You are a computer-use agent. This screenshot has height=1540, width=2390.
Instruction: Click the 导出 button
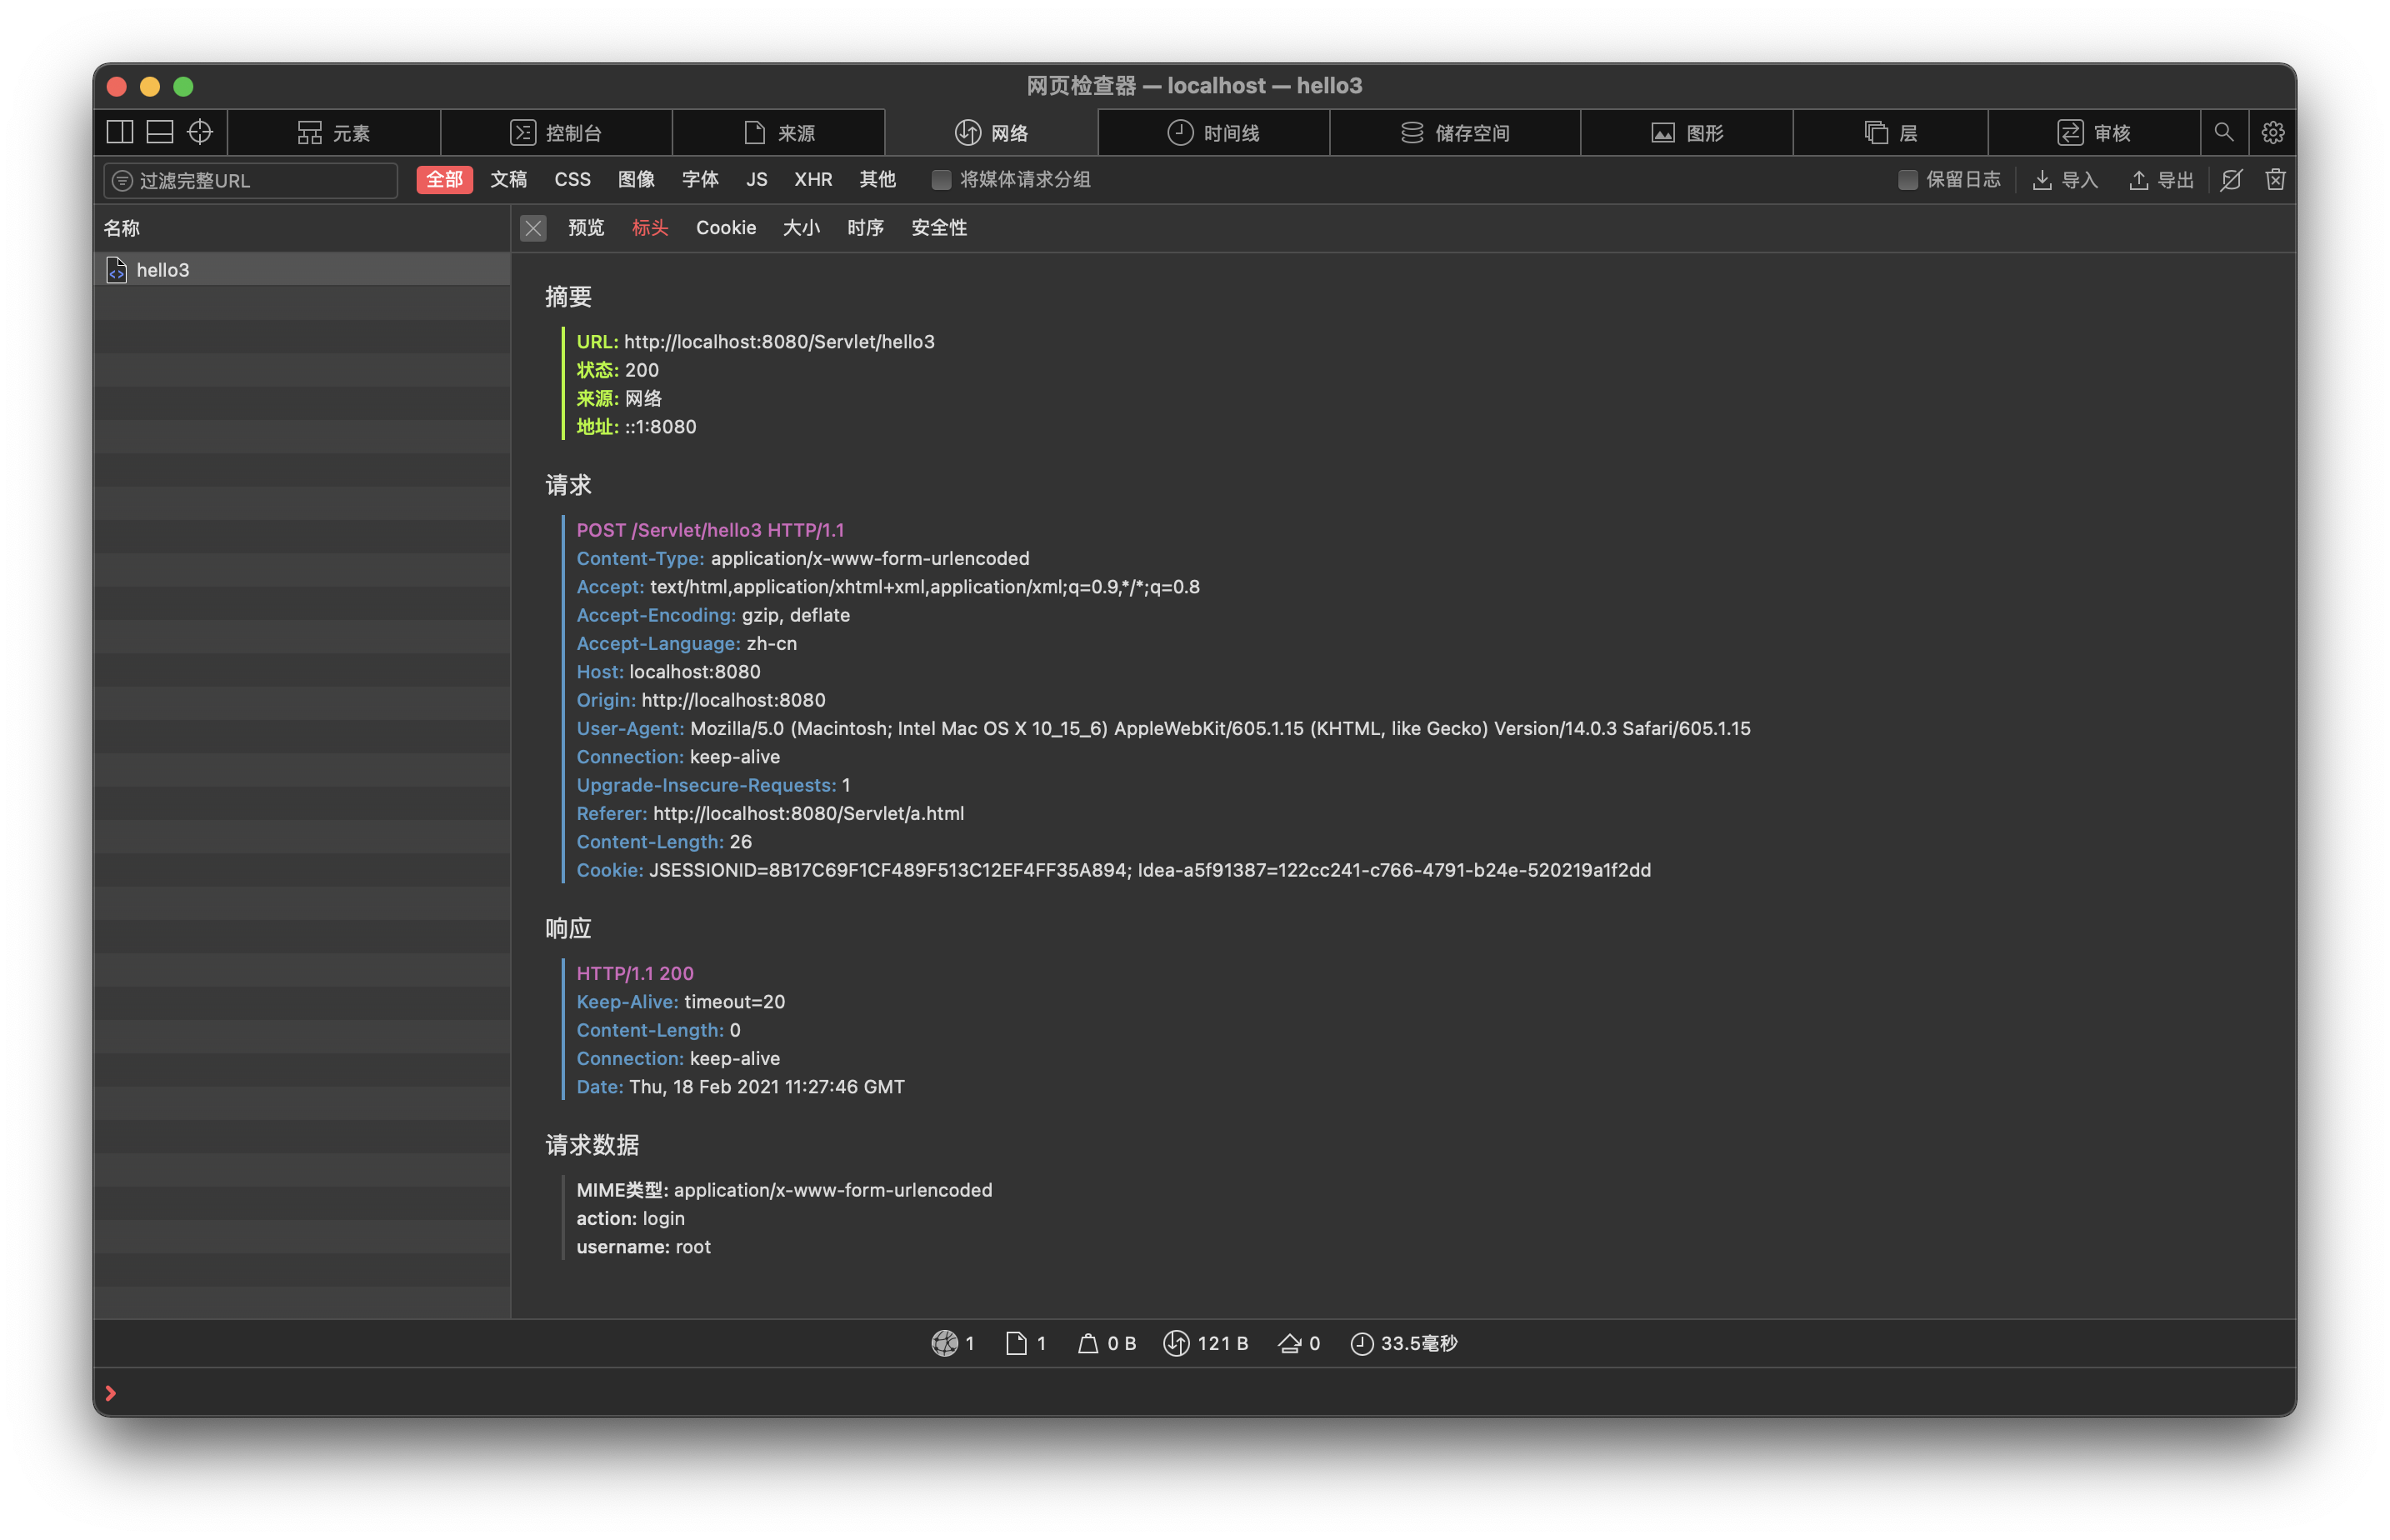(2161, 180)
